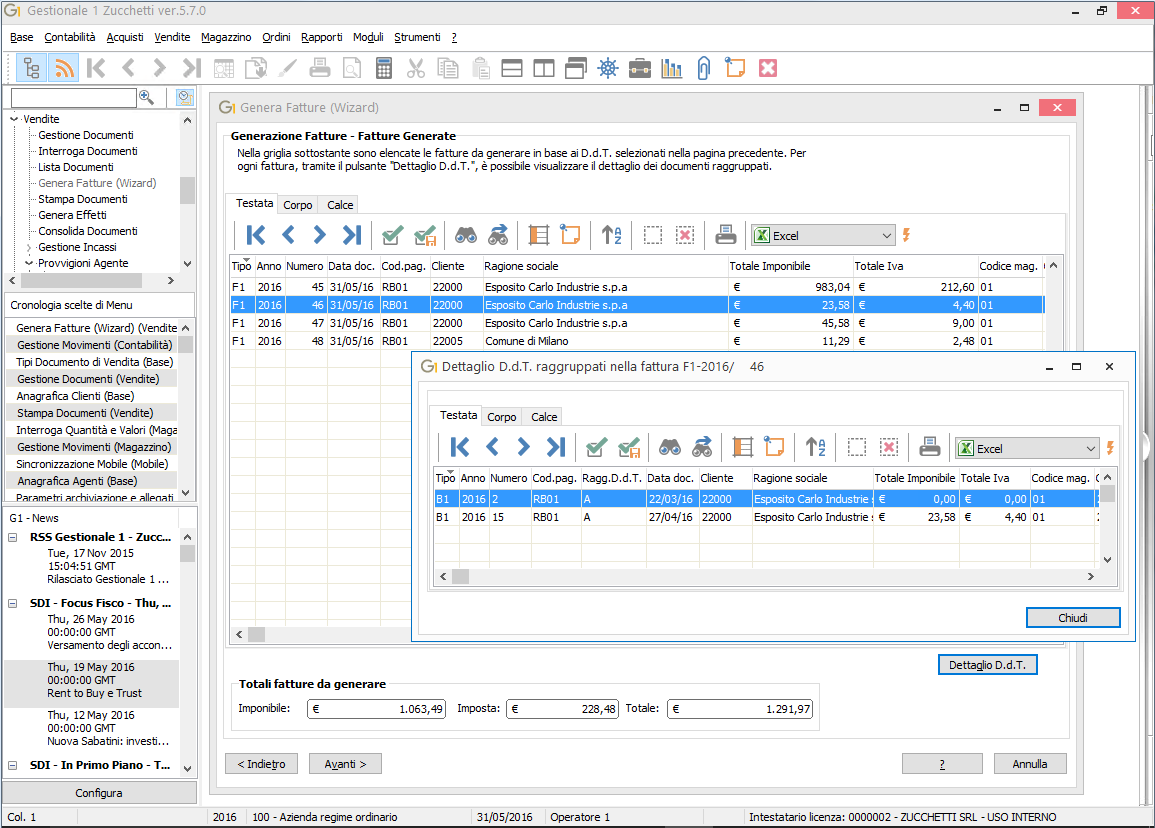
Task: Click select all dashed box icon in wizard toolbar
Action: 653,235
